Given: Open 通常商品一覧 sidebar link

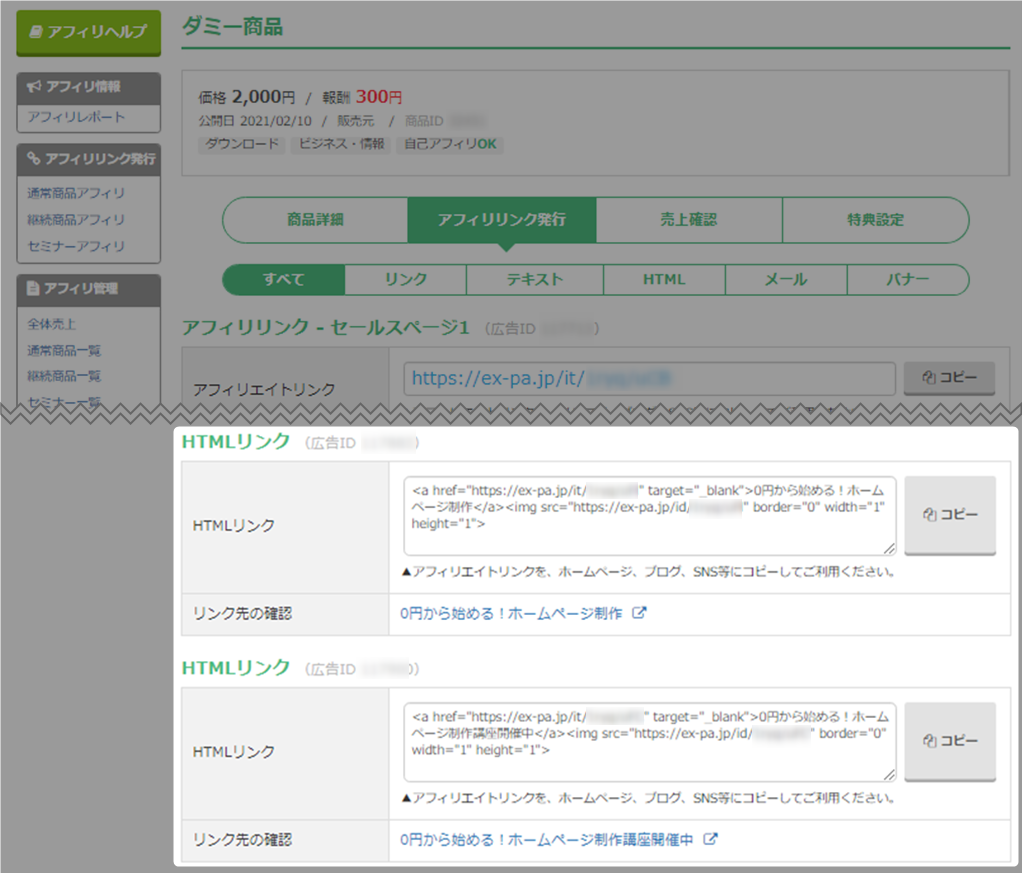Looking at the screenshot, I should click(x=64, y=350).
